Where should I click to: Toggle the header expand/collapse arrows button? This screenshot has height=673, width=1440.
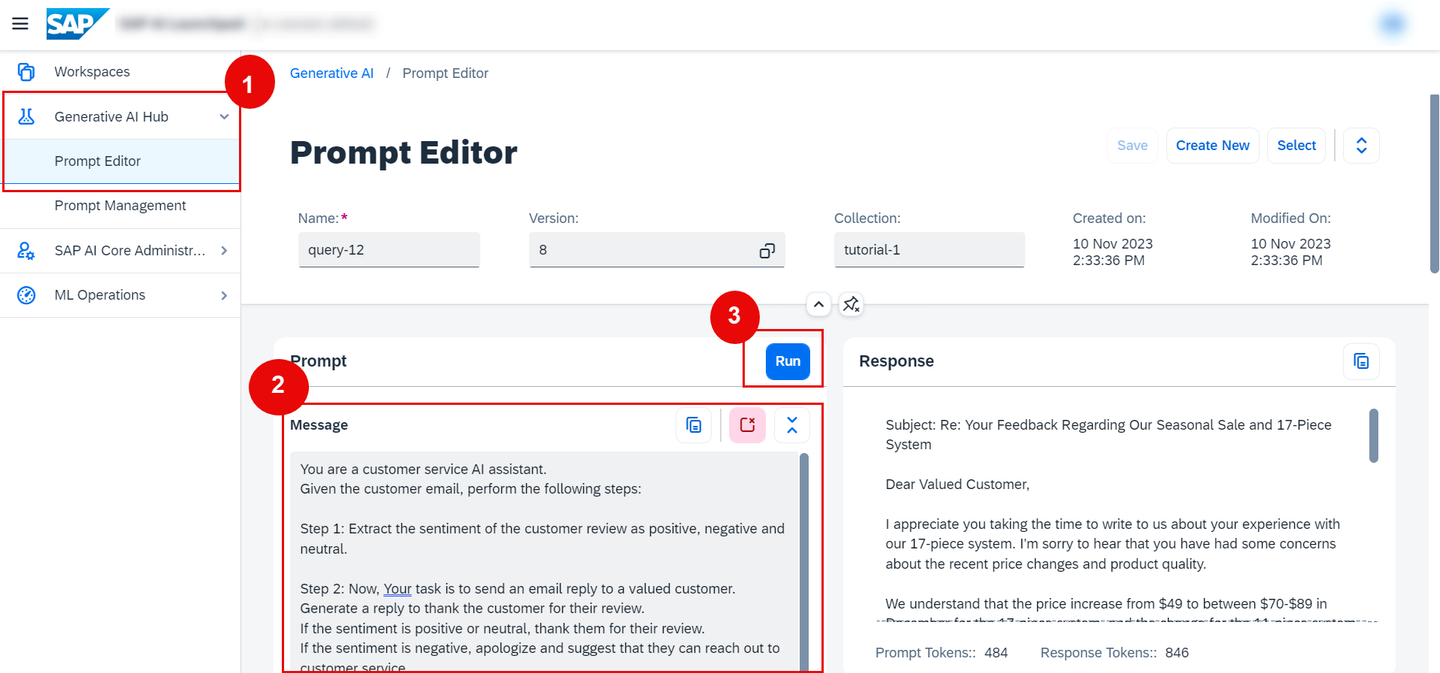[x=1361, y=145]
